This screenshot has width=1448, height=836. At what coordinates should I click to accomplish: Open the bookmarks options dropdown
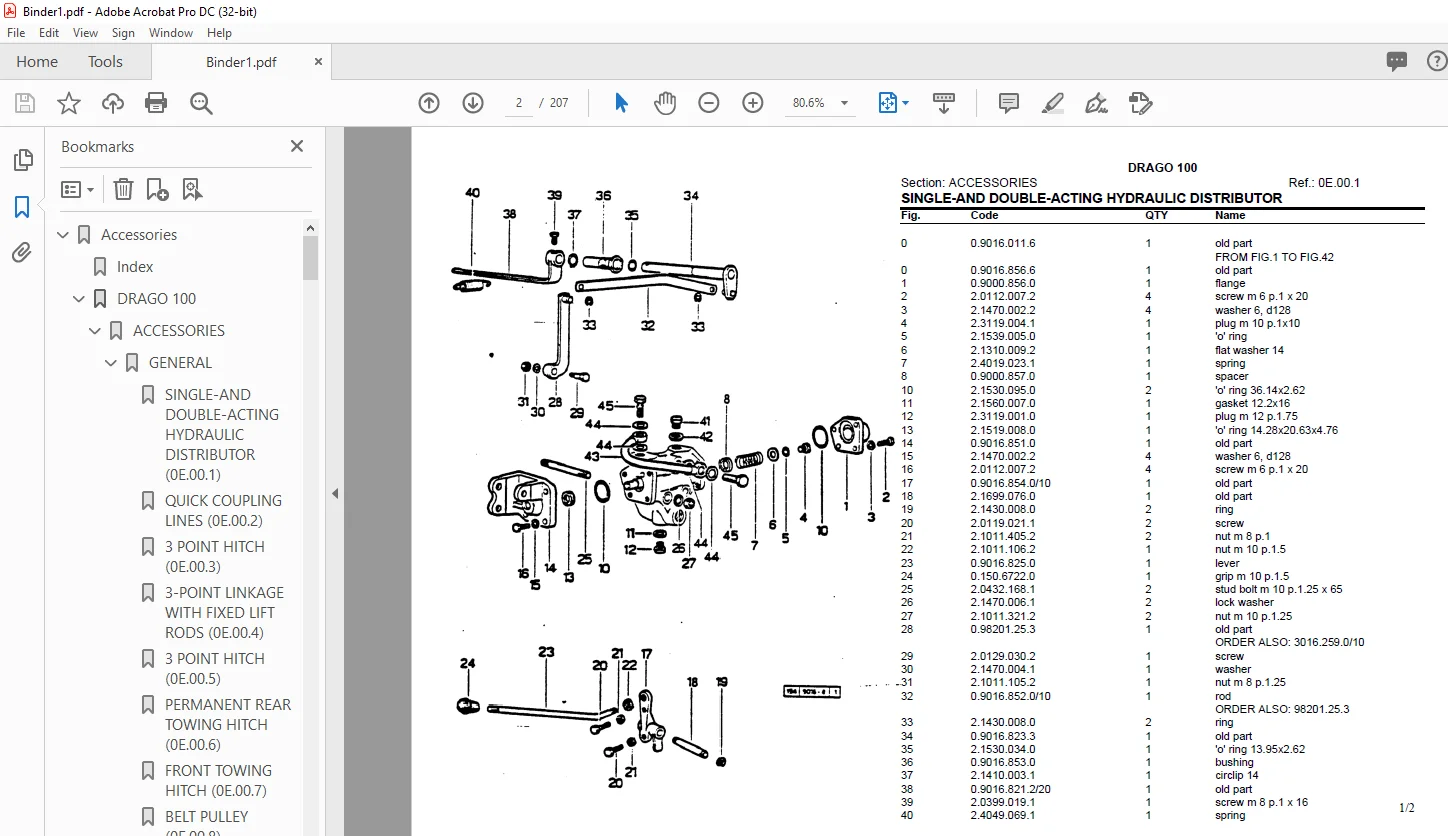click(77, 189)
